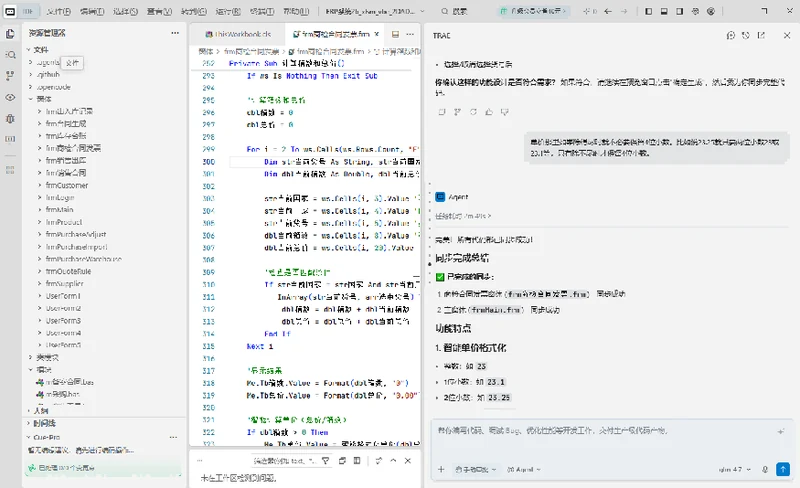The width and height of the screenshot is (800, 488).
Task: Open the 选择(S) menu
Action: [x=125, y=11]
